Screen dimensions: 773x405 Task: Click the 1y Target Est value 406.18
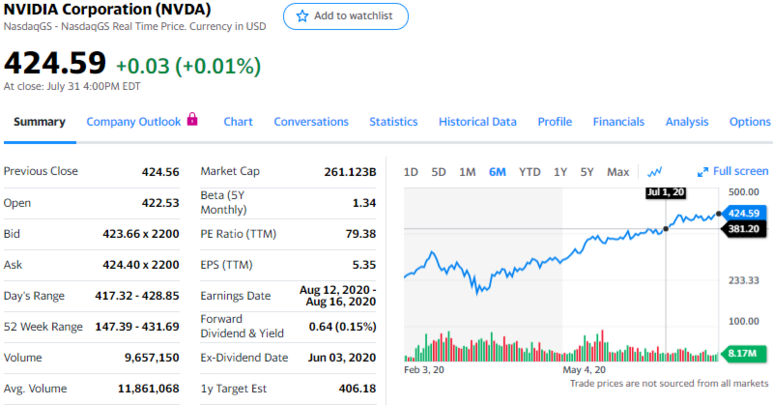pyautogui.click(x=357, y=389)
